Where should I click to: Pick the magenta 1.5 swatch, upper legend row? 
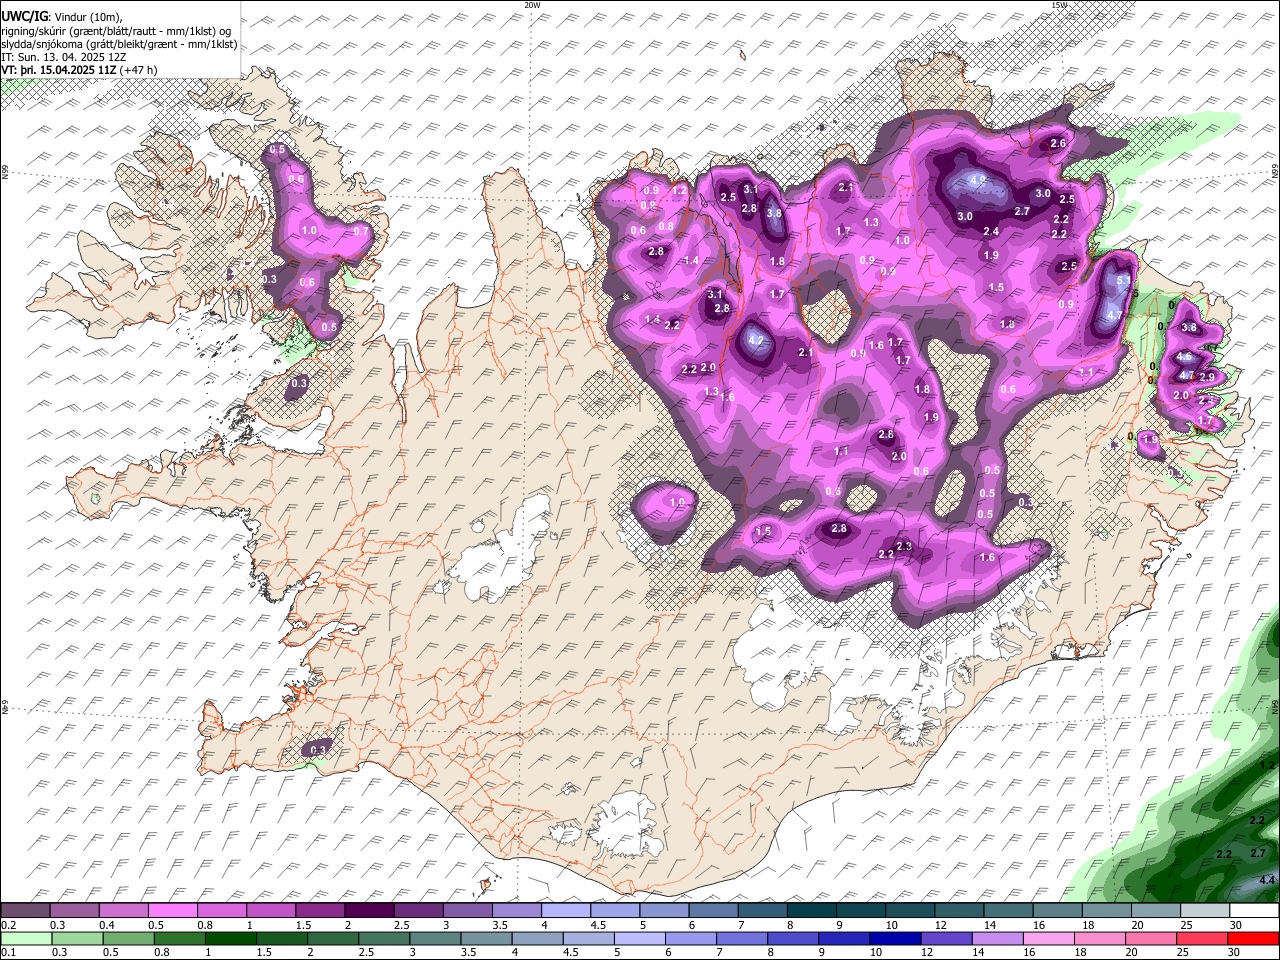pyautogui.click(x=320, y=911)
